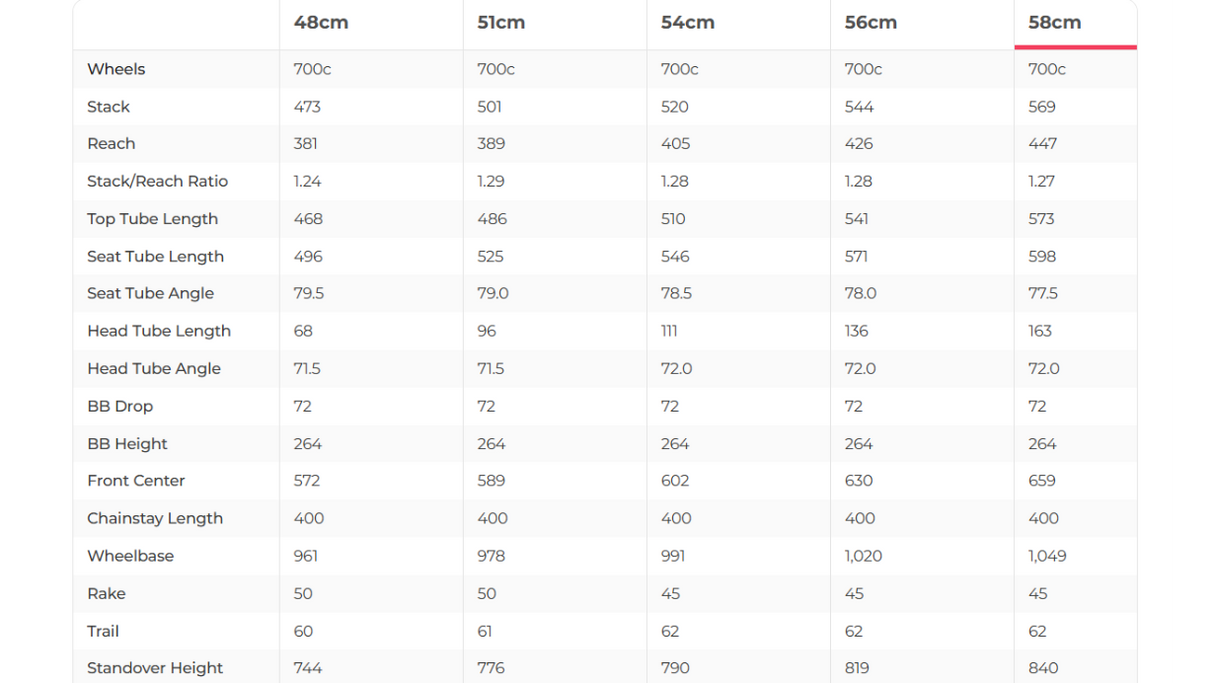
Task: Click the Stack value 473
Action: (x=307, y=107)
